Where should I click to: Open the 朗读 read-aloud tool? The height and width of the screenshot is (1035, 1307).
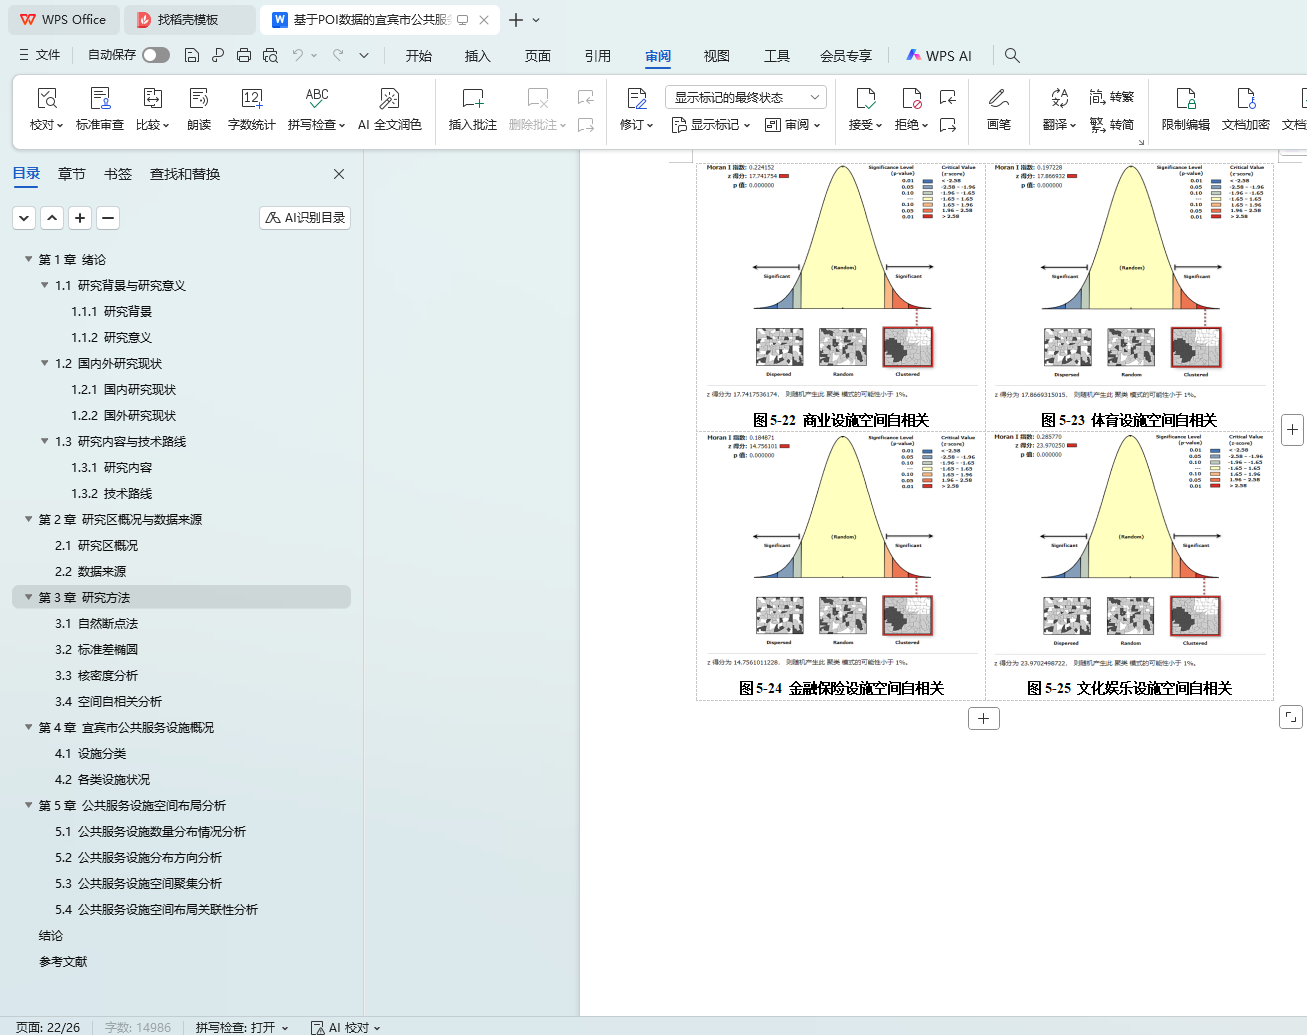click(x=199, y=99)
